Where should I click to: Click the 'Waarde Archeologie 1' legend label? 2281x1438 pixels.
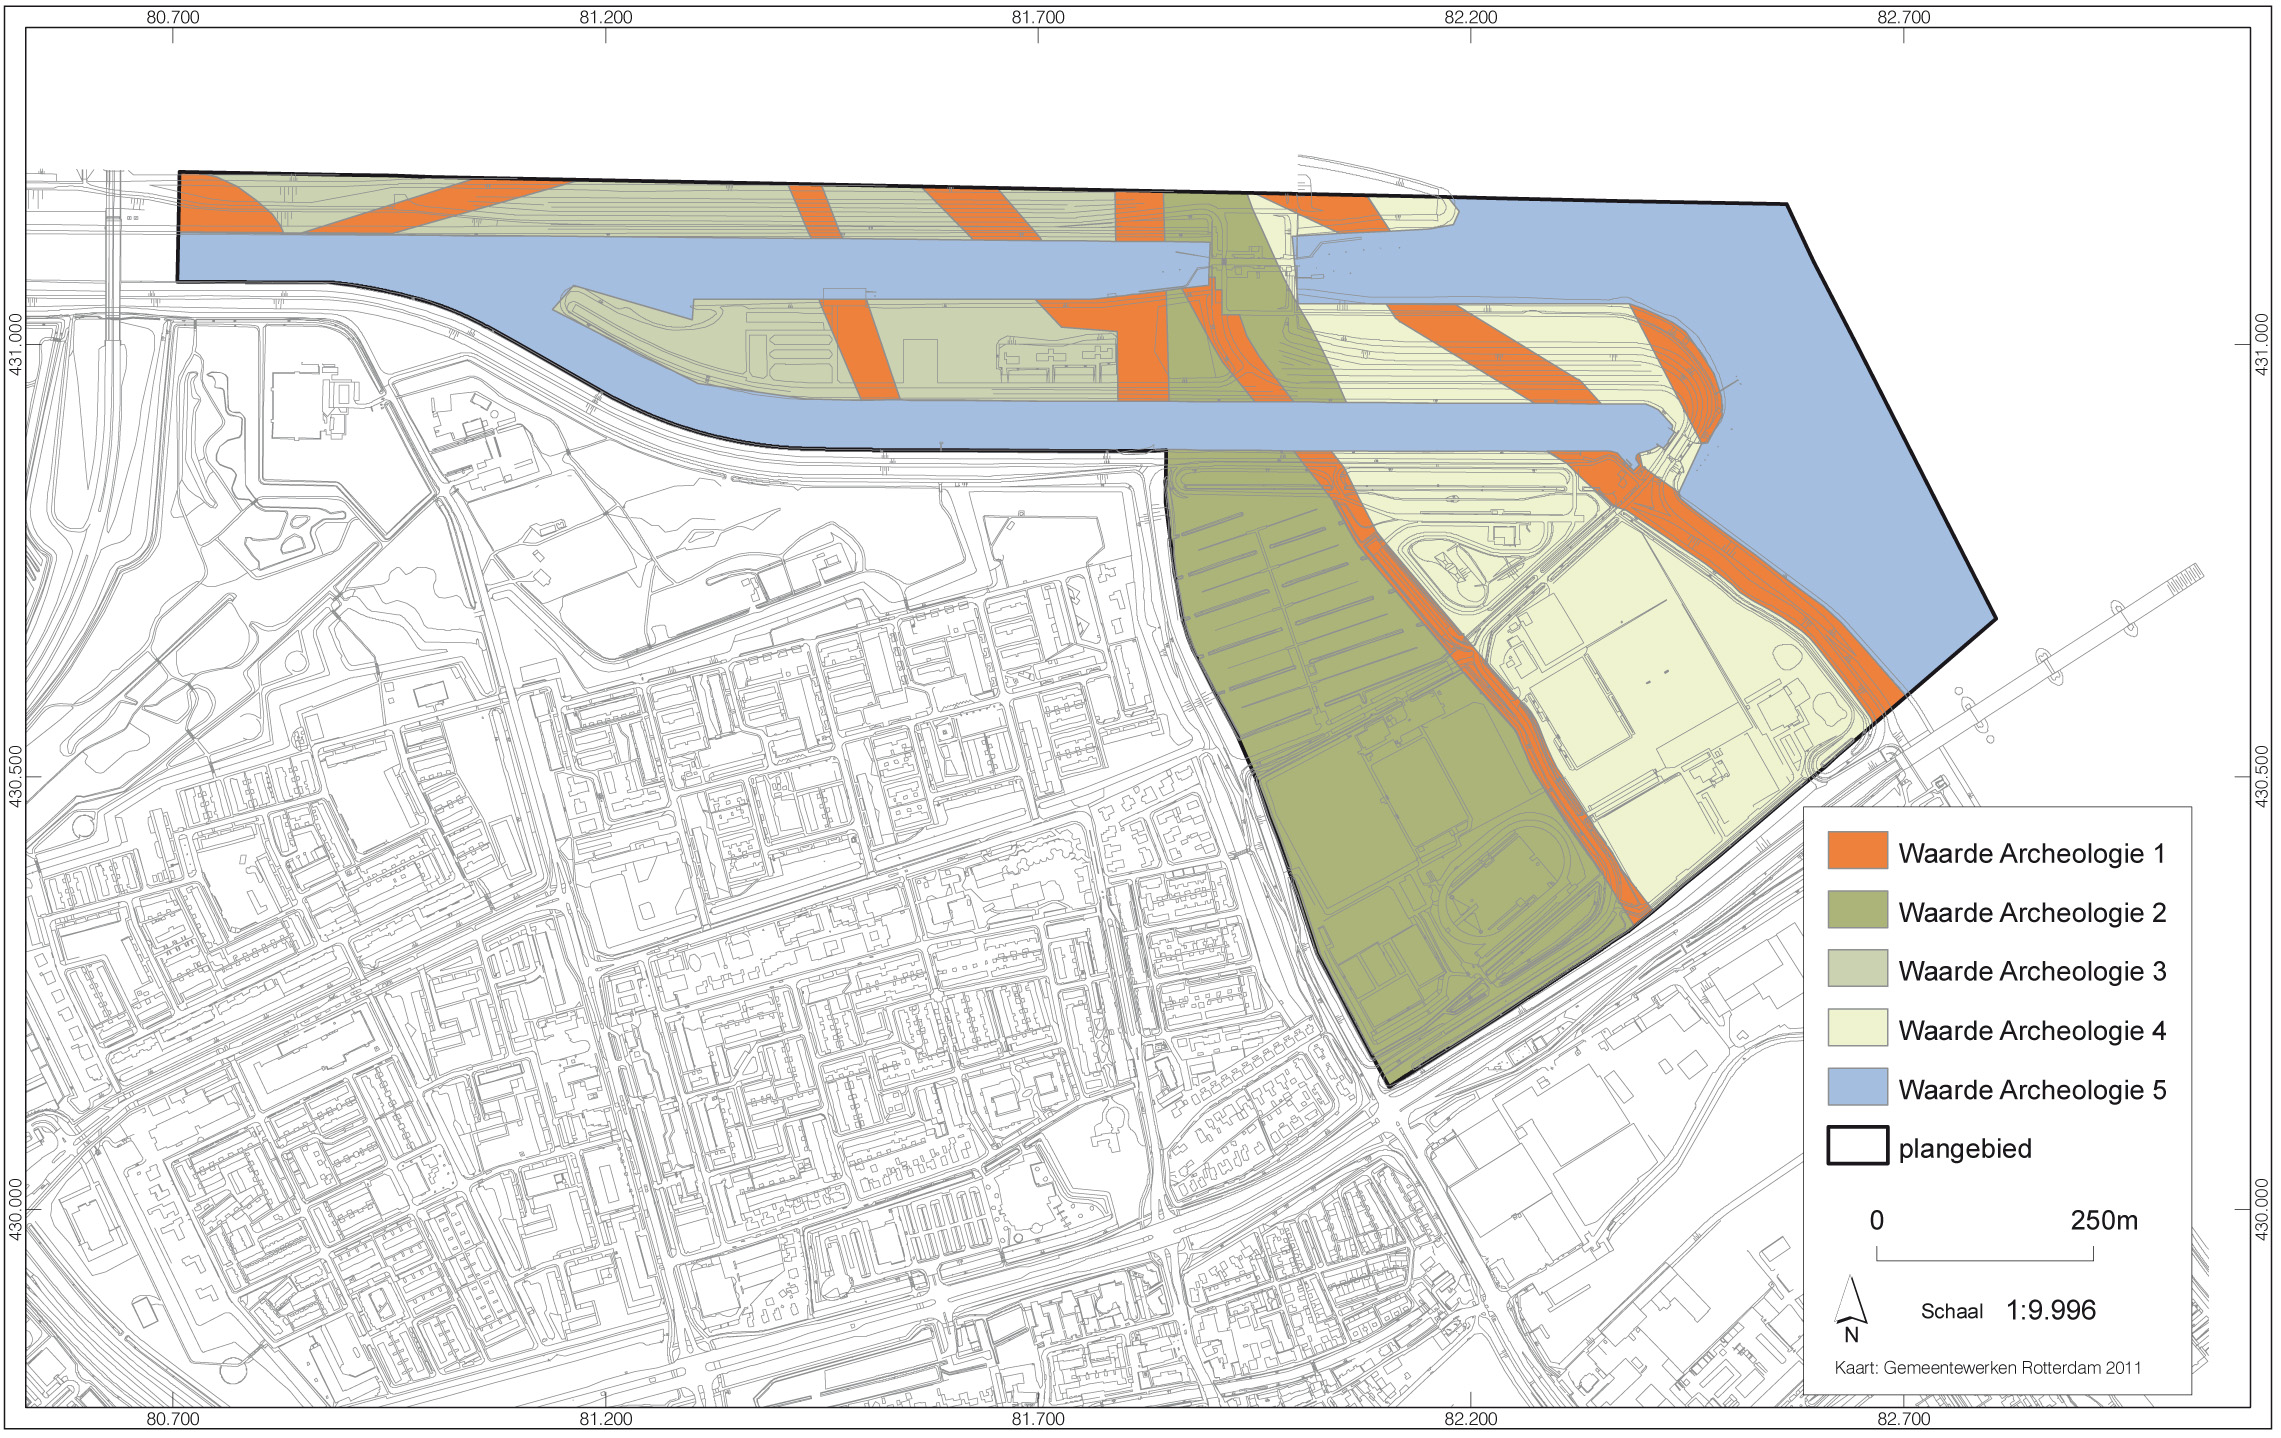[x=2032, y=853]
